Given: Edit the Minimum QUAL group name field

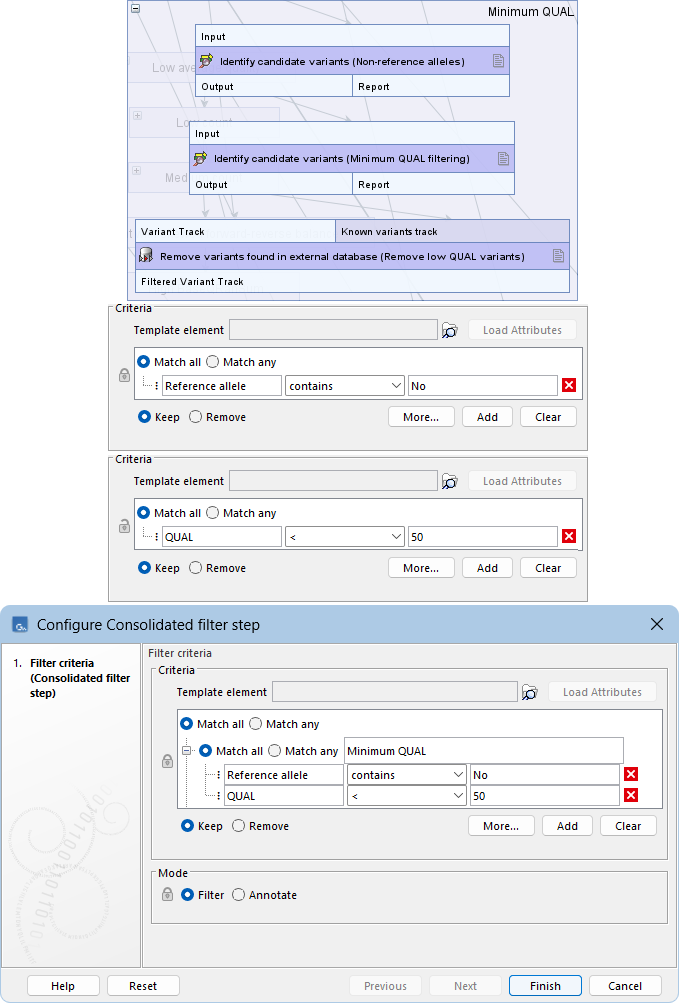Looking at the screenshot, I should tap(484, 751).
